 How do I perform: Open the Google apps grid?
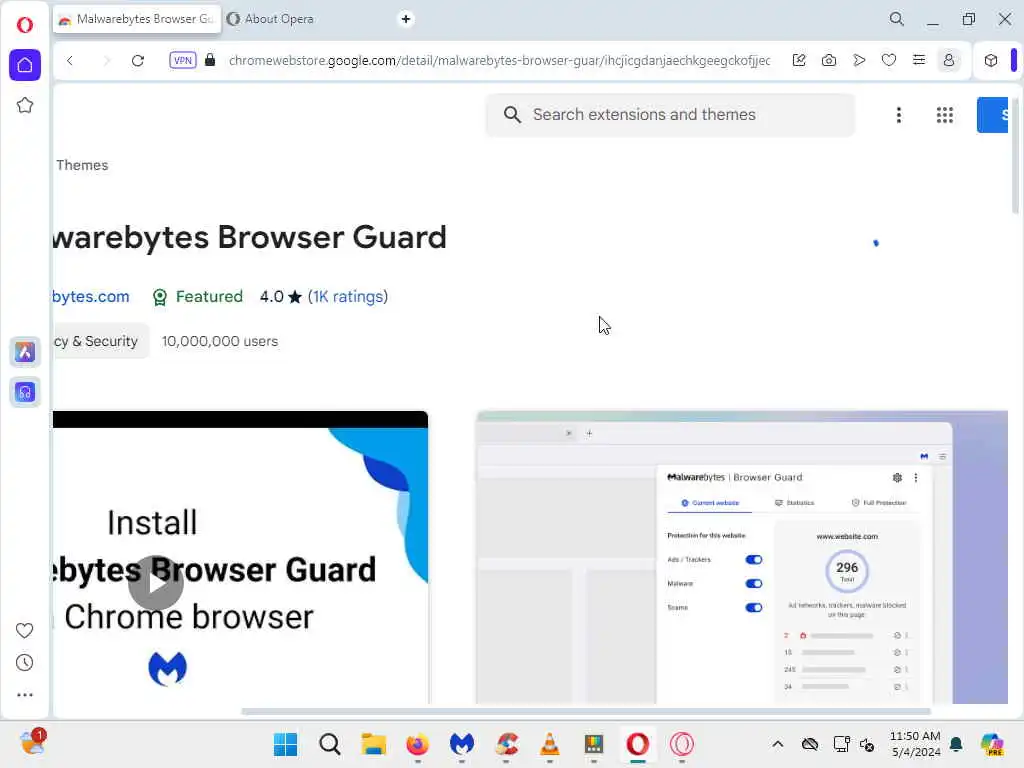point(944,115)
